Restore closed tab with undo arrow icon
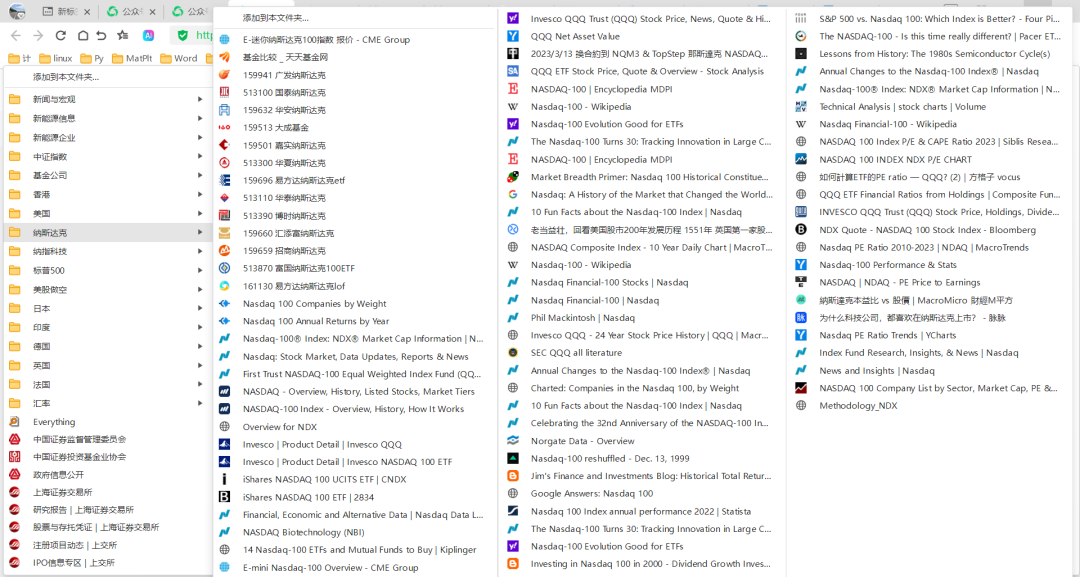1080x577 pixels. tap(102, 35)
